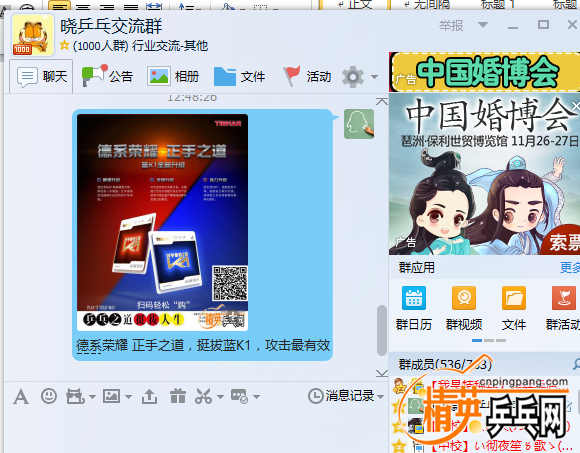Open the Tibhar K1 poster image
Image resolution: width=580 pixels, height=453 pixels.
click(162, 222)
